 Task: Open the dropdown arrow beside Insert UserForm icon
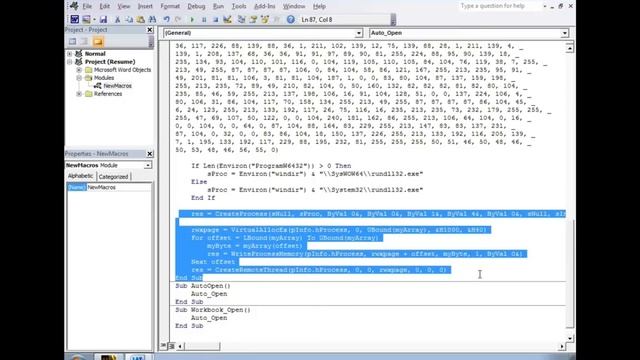point(94,19)
